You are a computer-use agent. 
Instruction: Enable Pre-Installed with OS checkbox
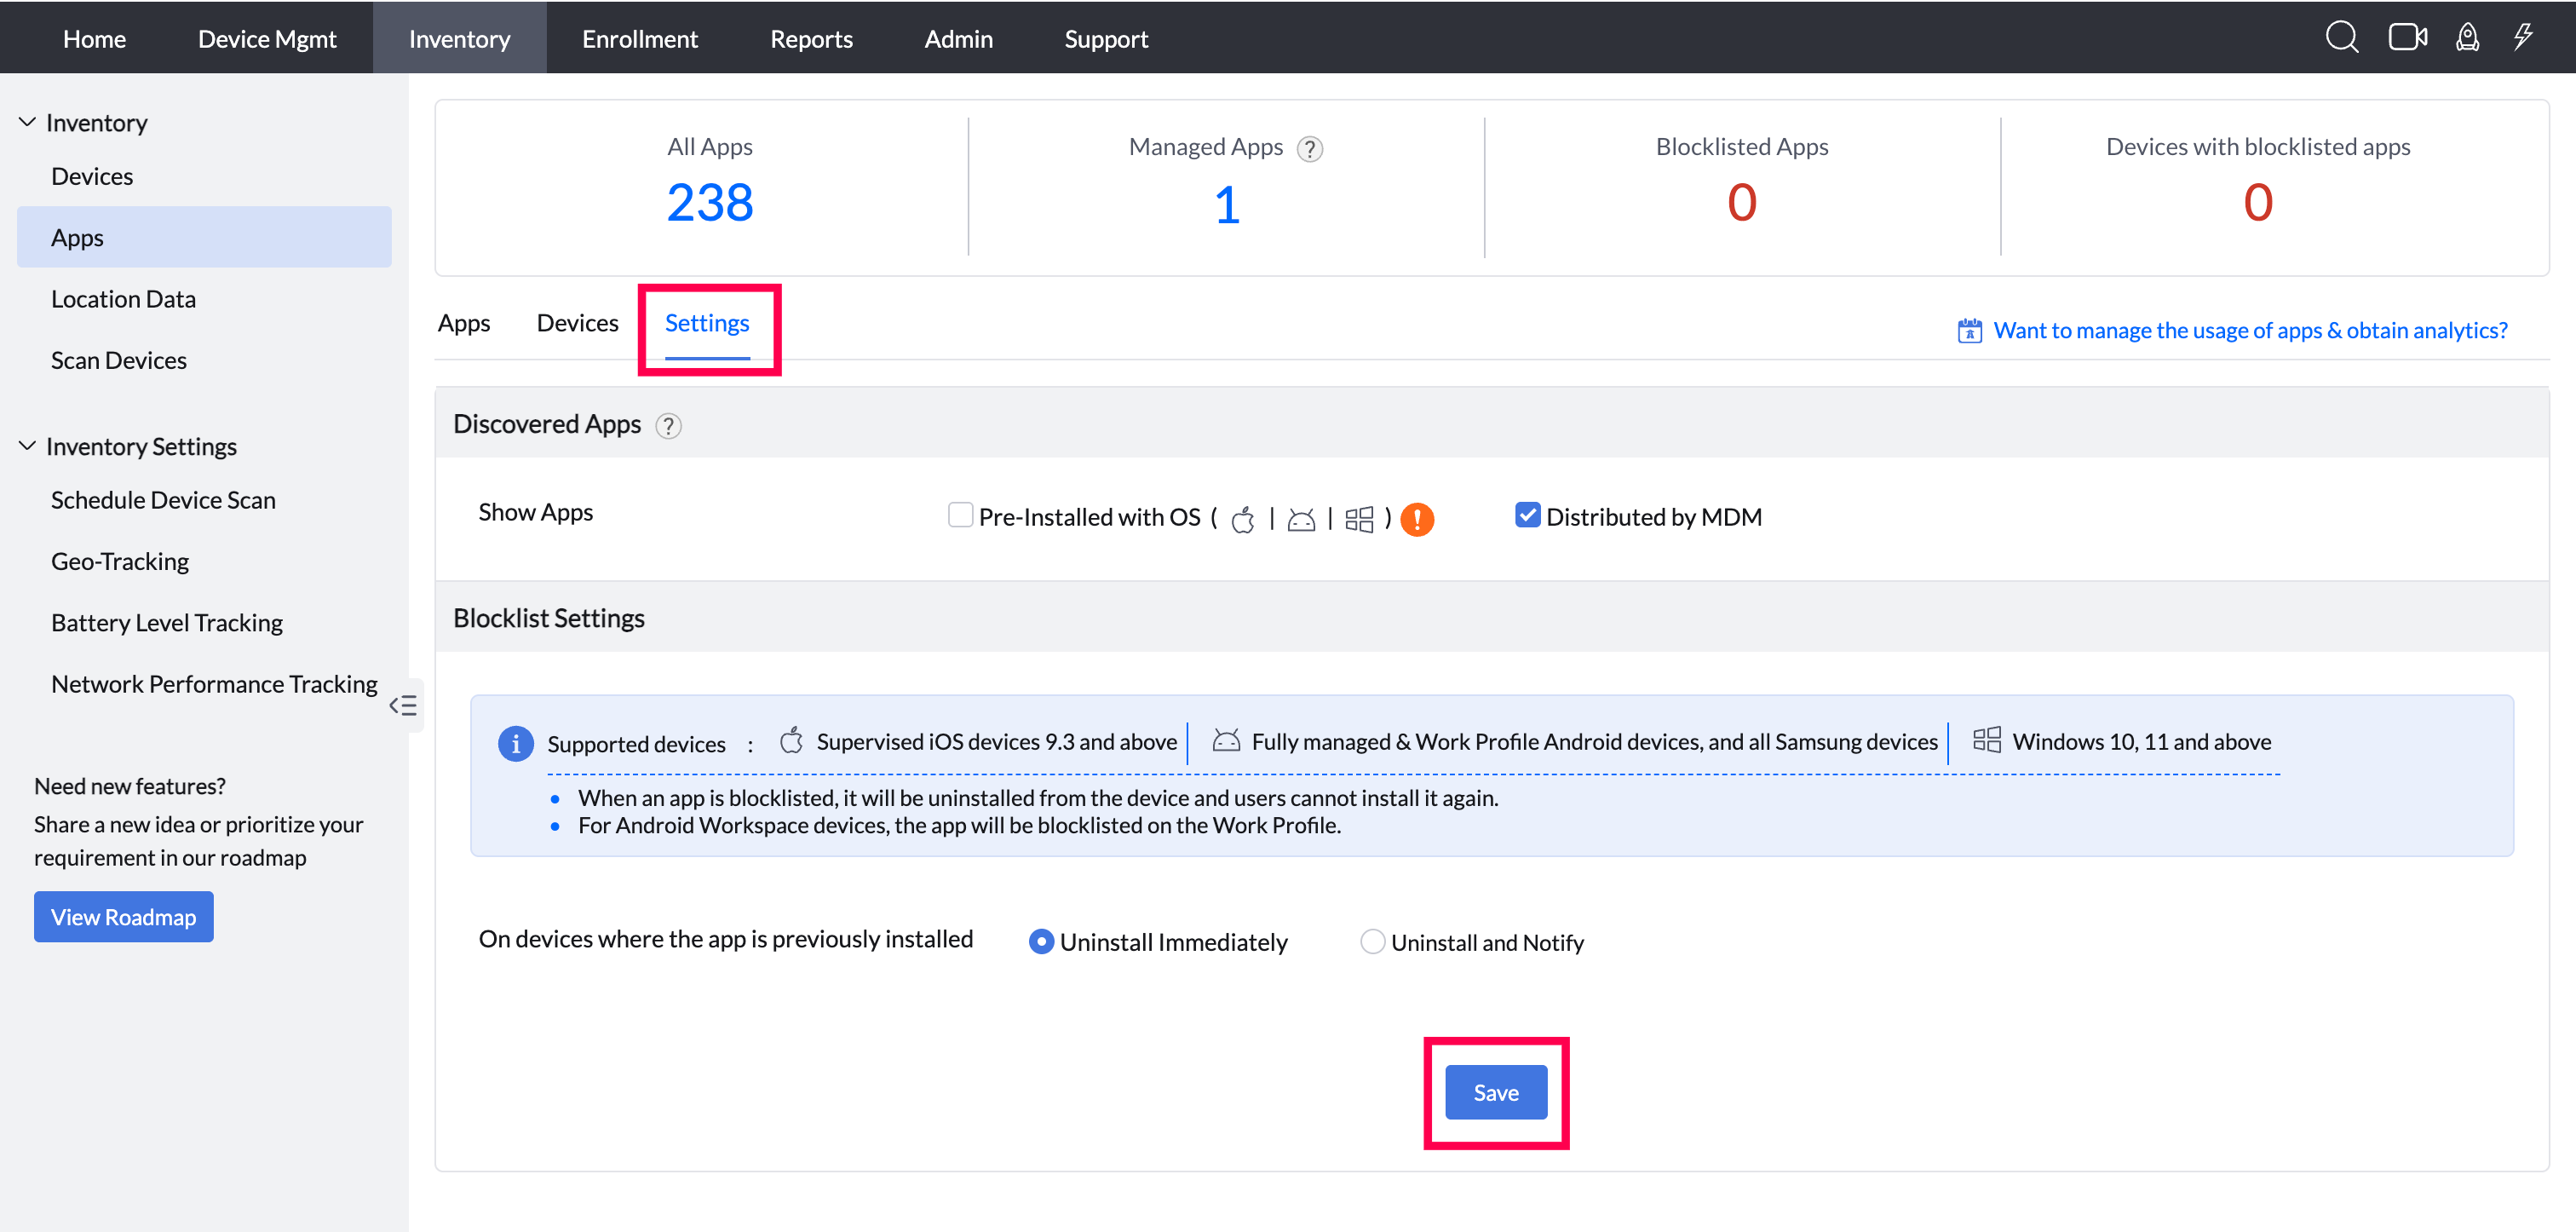point(960,515)
